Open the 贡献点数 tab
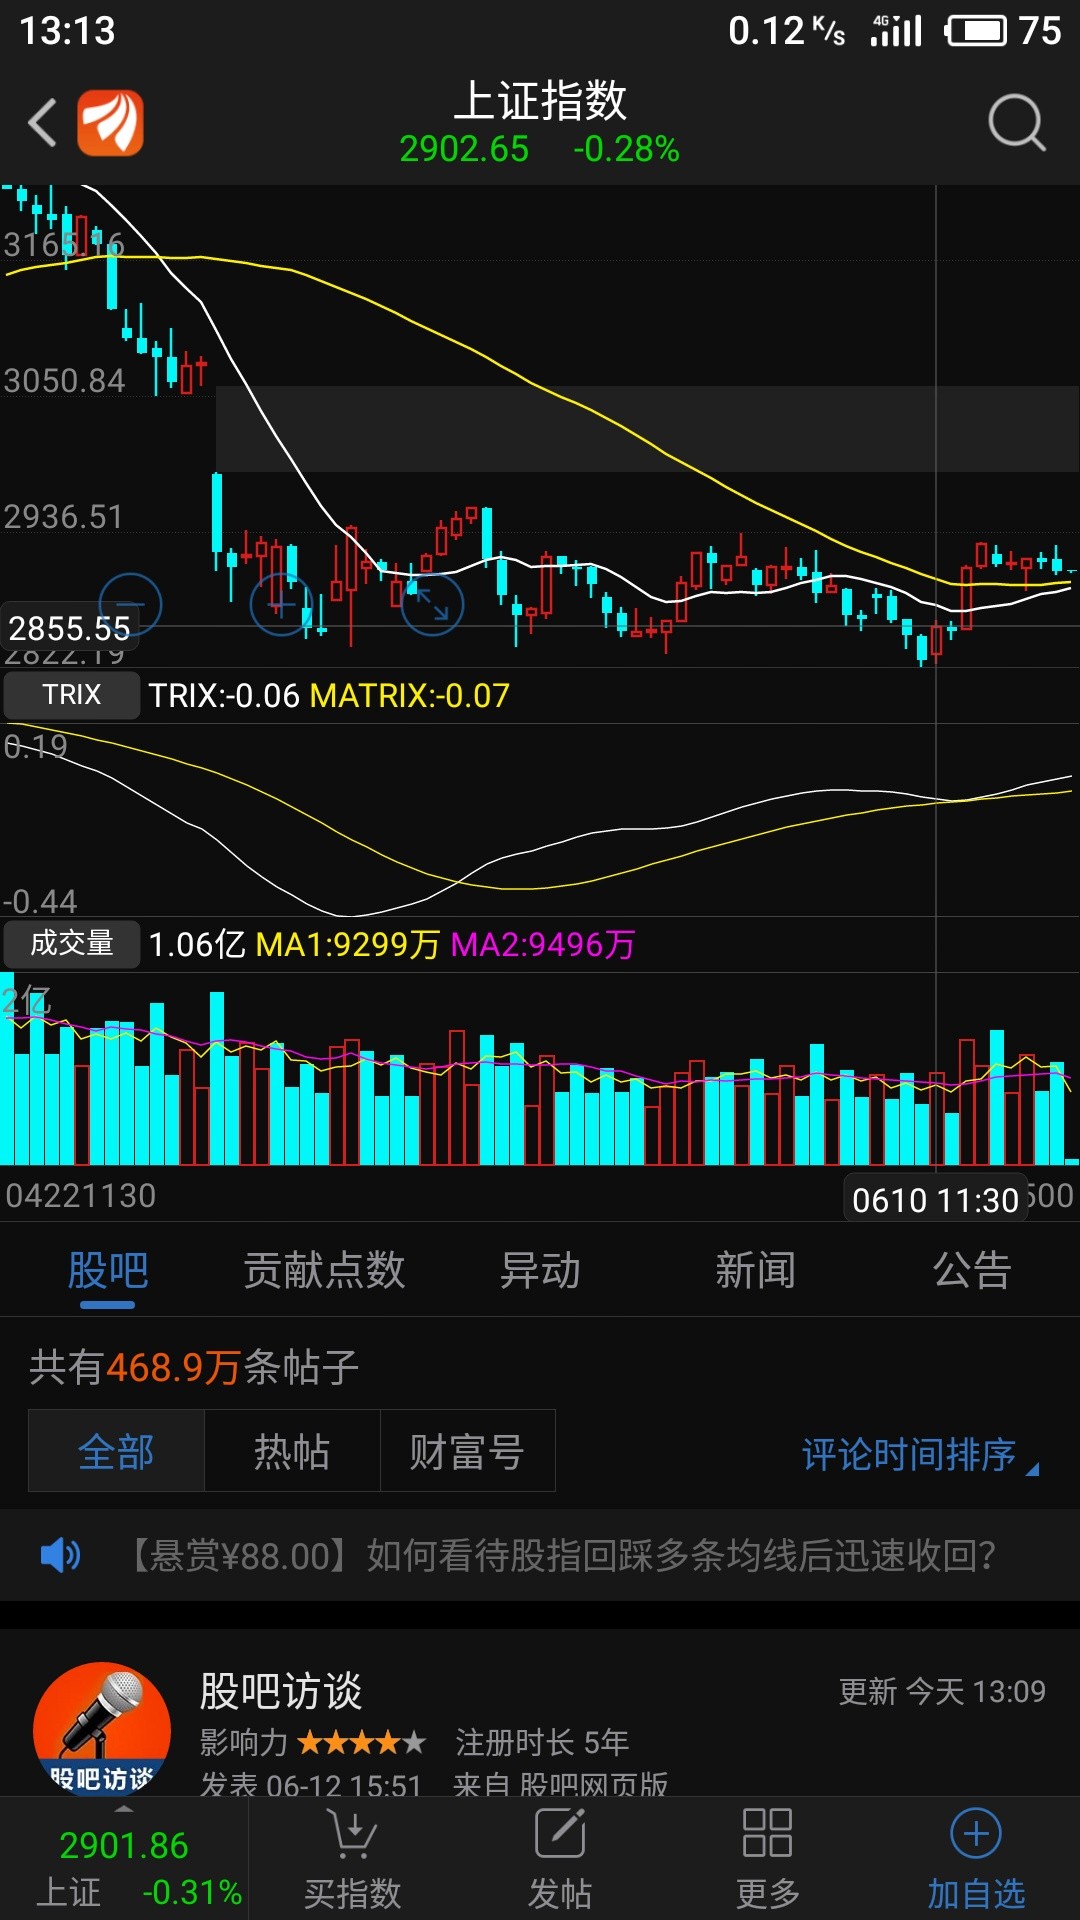1080x1920 pixels. tap(324, 1271)
